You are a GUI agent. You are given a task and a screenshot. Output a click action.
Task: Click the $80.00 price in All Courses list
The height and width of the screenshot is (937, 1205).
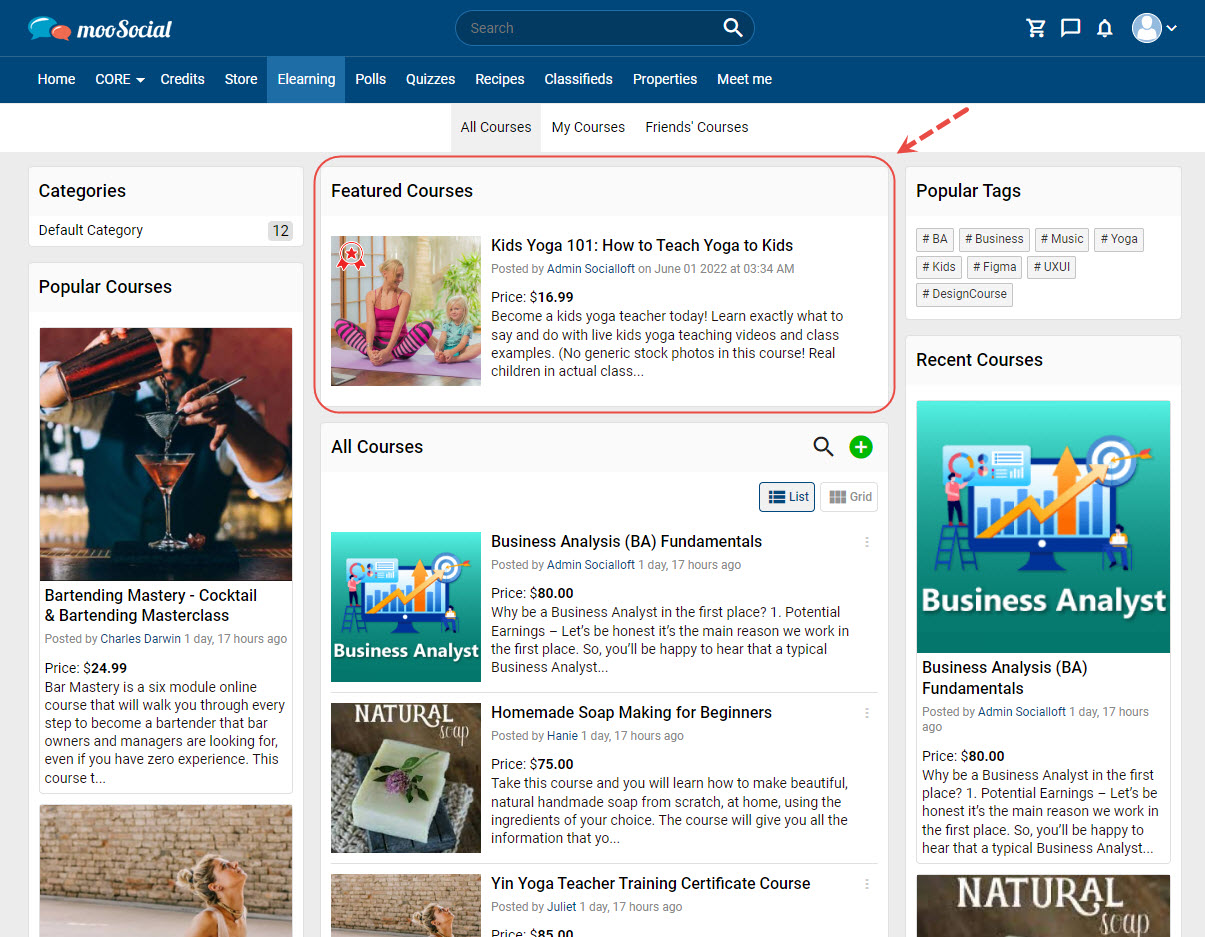pos(552,593)
